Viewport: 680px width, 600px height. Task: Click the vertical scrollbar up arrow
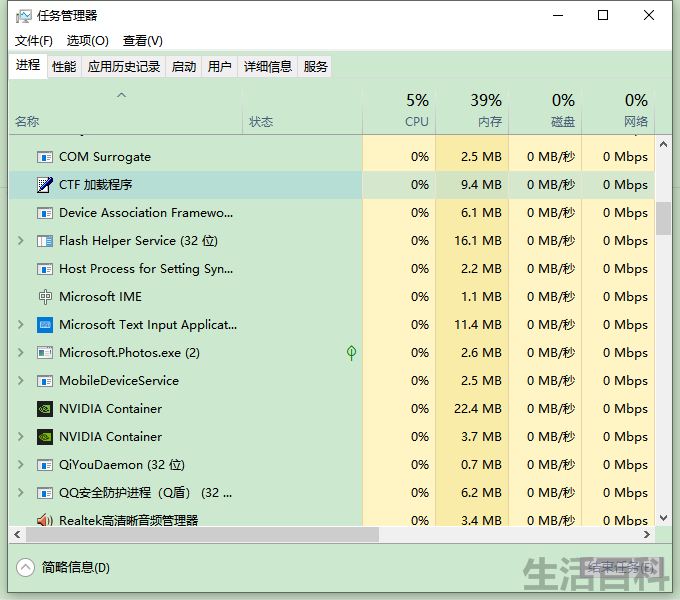tap(663, 144)
